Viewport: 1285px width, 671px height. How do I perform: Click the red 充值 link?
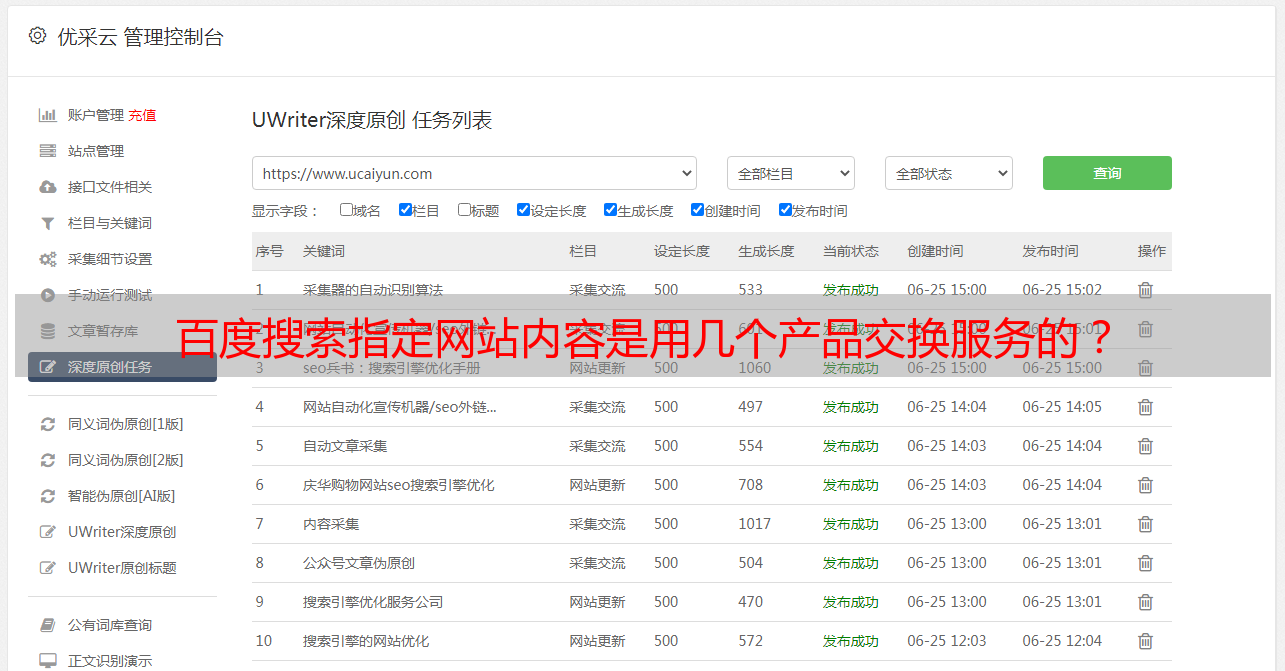pos(142,115)
